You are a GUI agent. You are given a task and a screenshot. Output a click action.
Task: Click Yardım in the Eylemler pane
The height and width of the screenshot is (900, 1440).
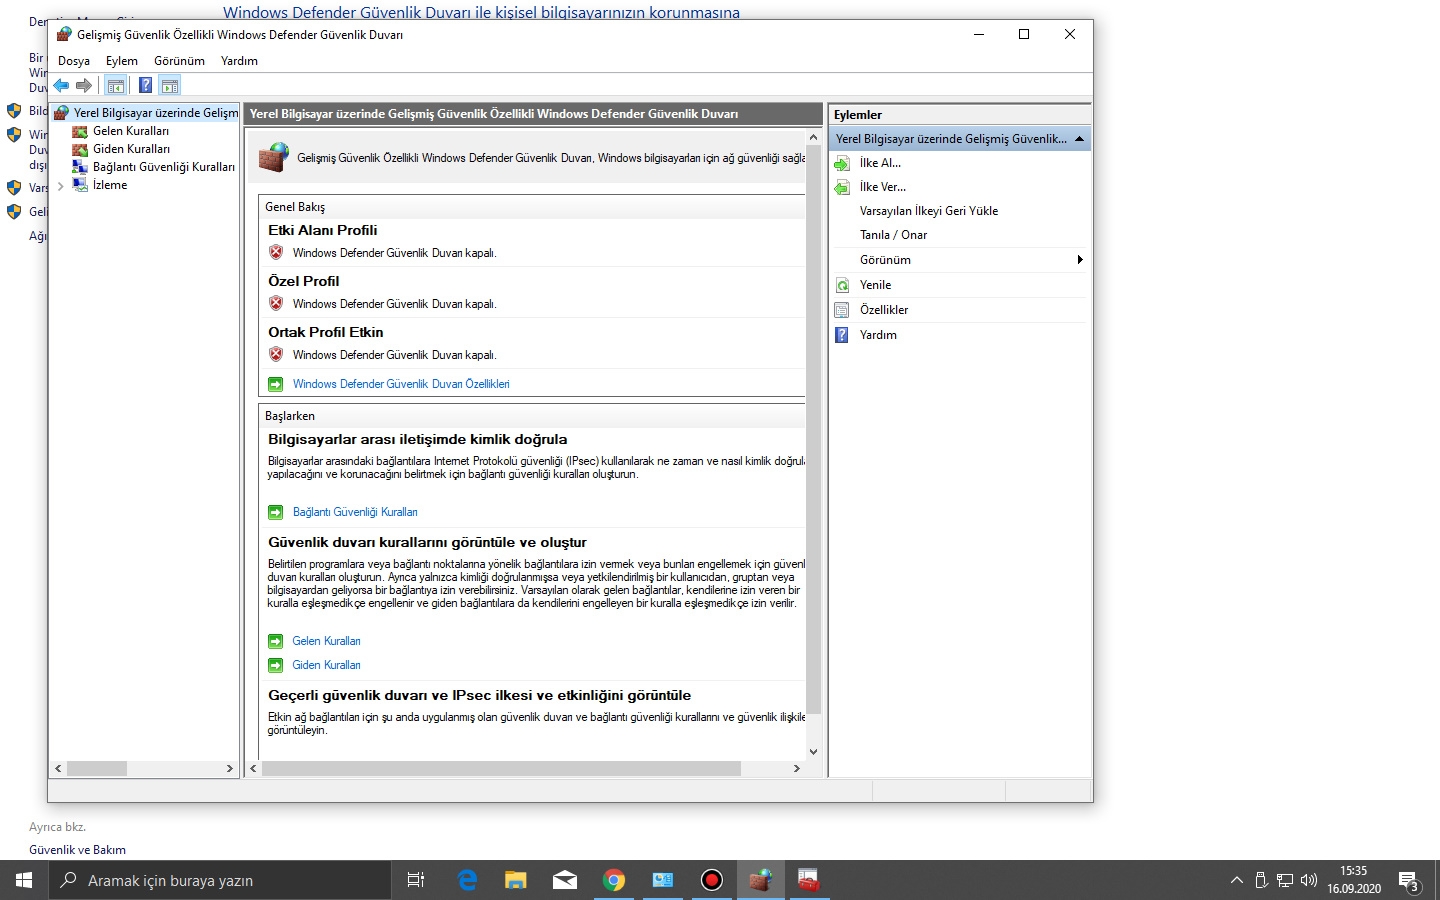[878, 335]
